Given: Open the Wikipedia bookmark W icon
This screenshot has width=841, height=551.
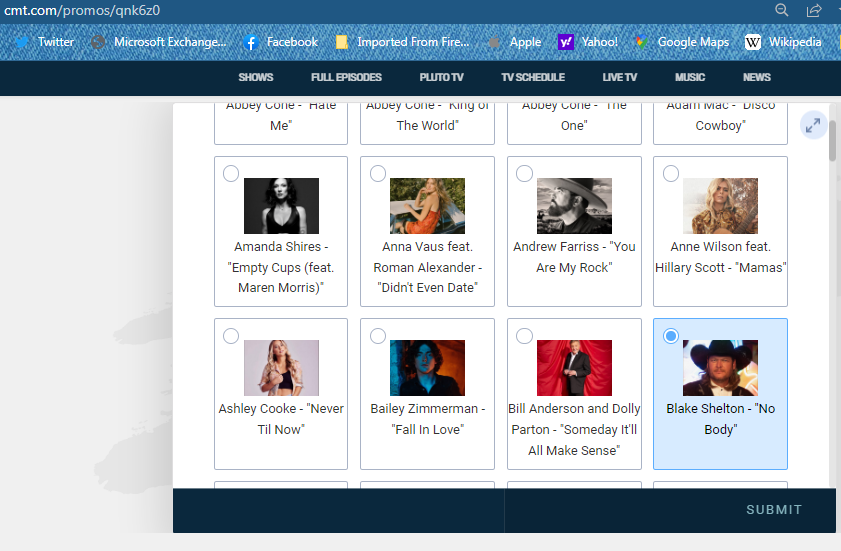Looking at the screenshot, I should [753, 42].
